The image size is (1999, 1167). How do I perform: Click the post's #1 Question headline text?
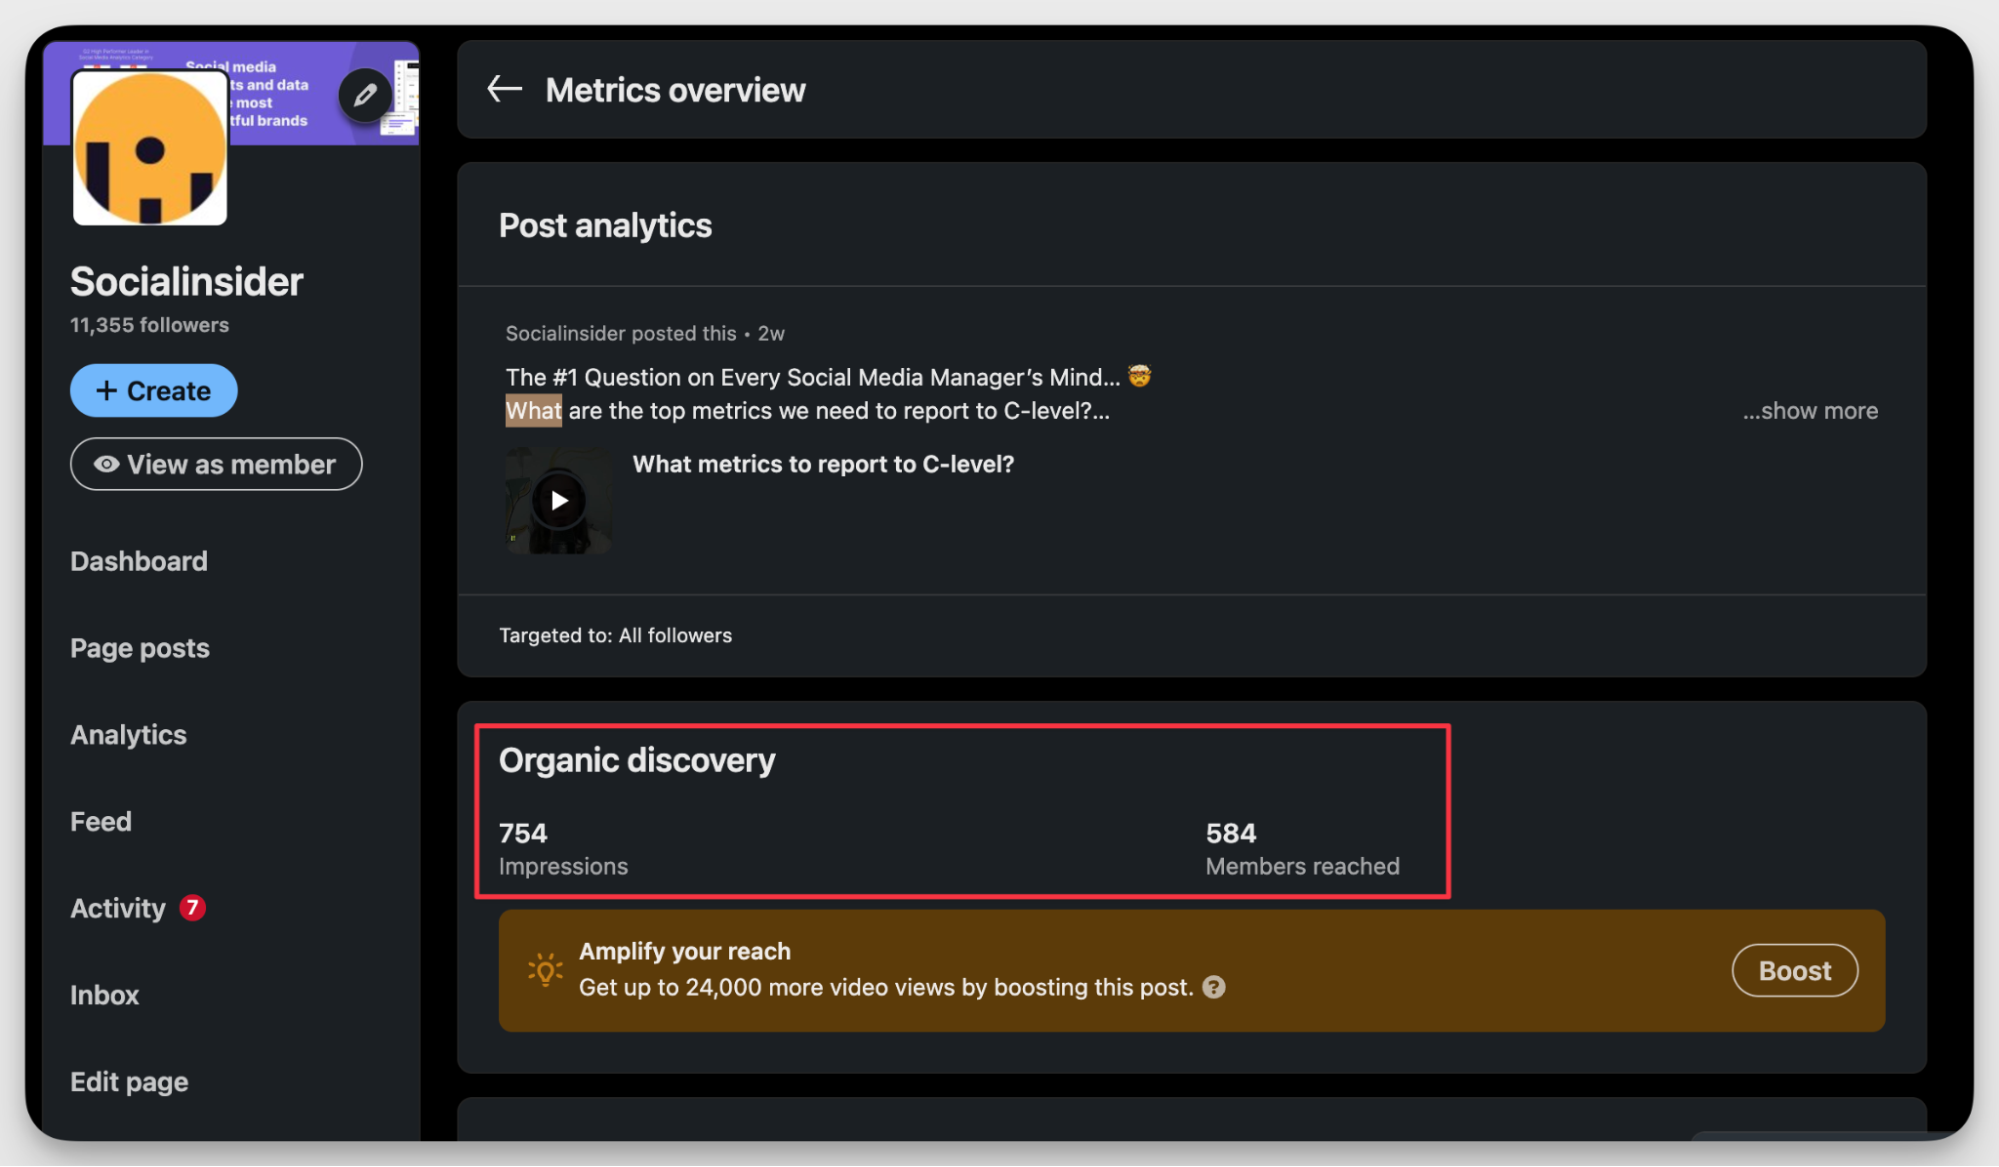(x=812, y=377)
